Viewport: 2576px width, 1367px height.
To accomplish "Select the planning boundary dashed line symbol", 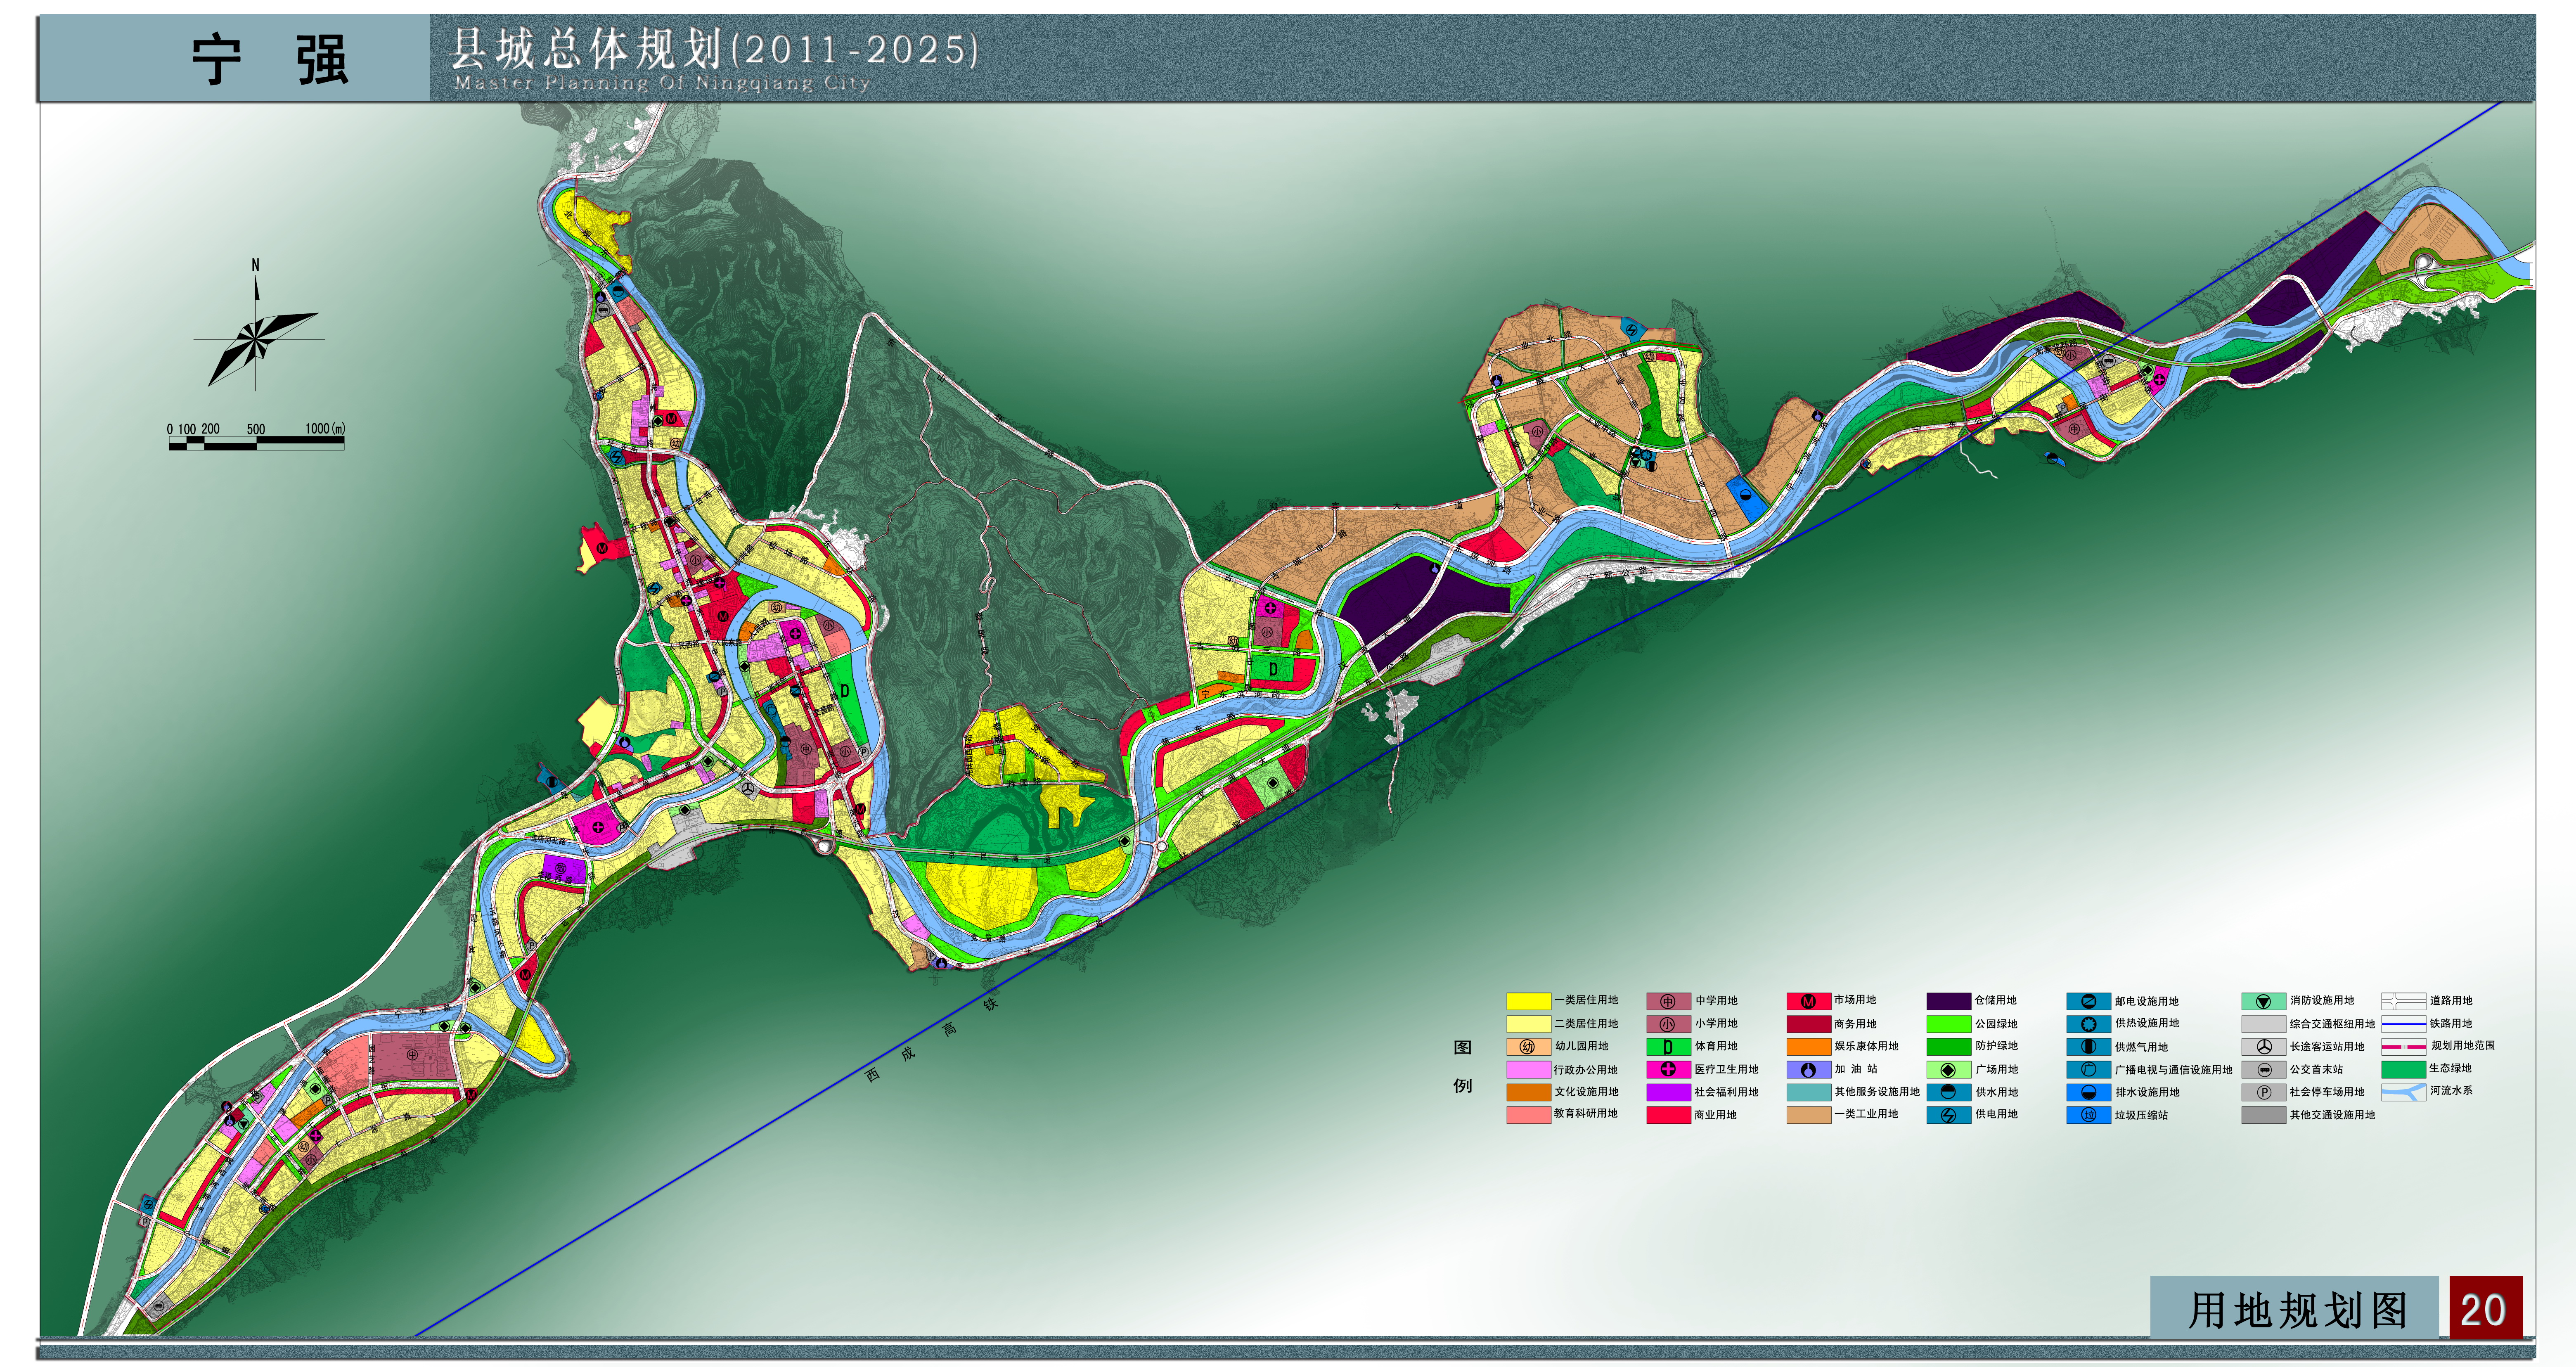I will (x=2403, y=1047).
